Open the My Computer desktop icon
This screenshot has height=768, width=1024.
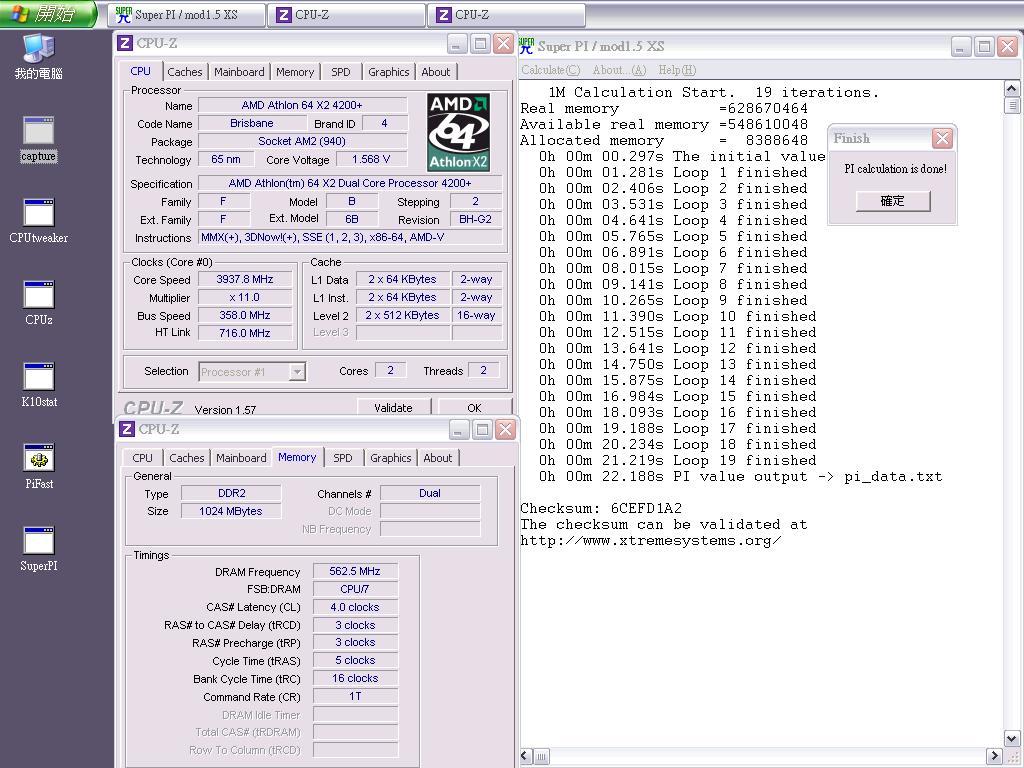pos(39,57)
